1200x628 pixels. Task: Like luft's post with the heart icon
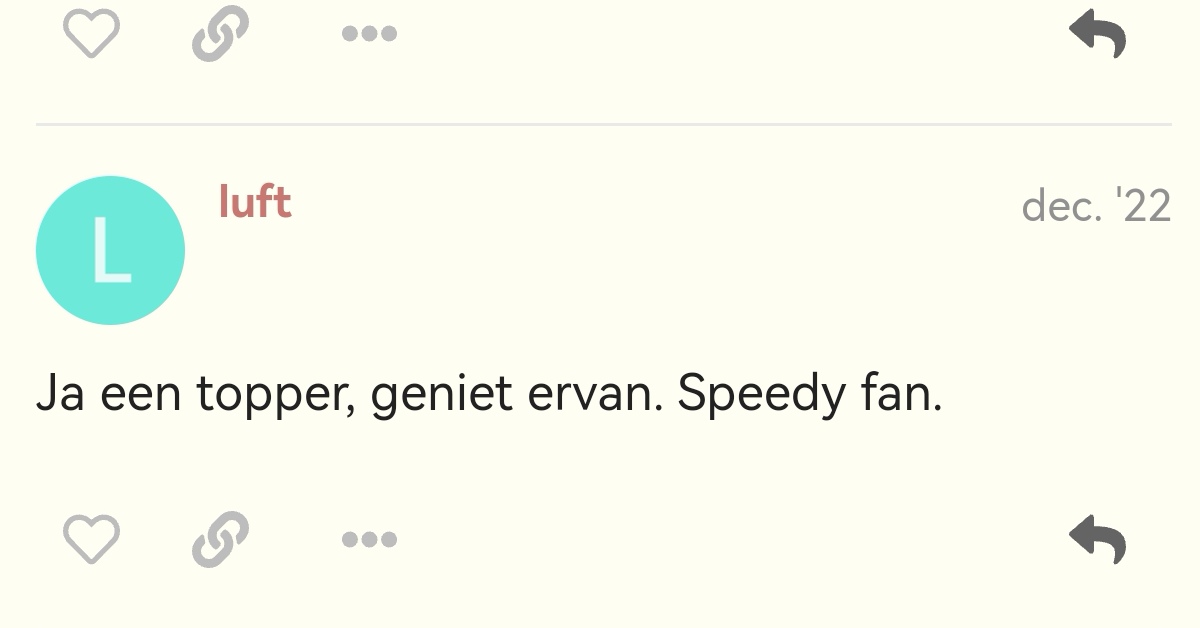[x=91, y=539]
